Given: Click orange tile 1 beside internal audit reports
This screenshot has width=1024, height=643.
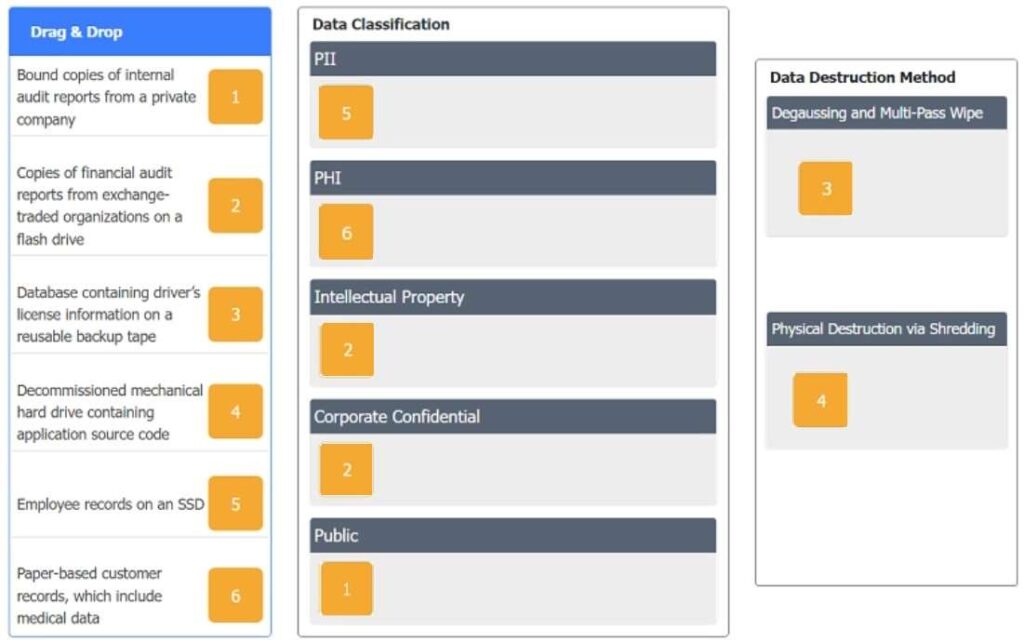Looking at the screenshot, I should (235, 97).
